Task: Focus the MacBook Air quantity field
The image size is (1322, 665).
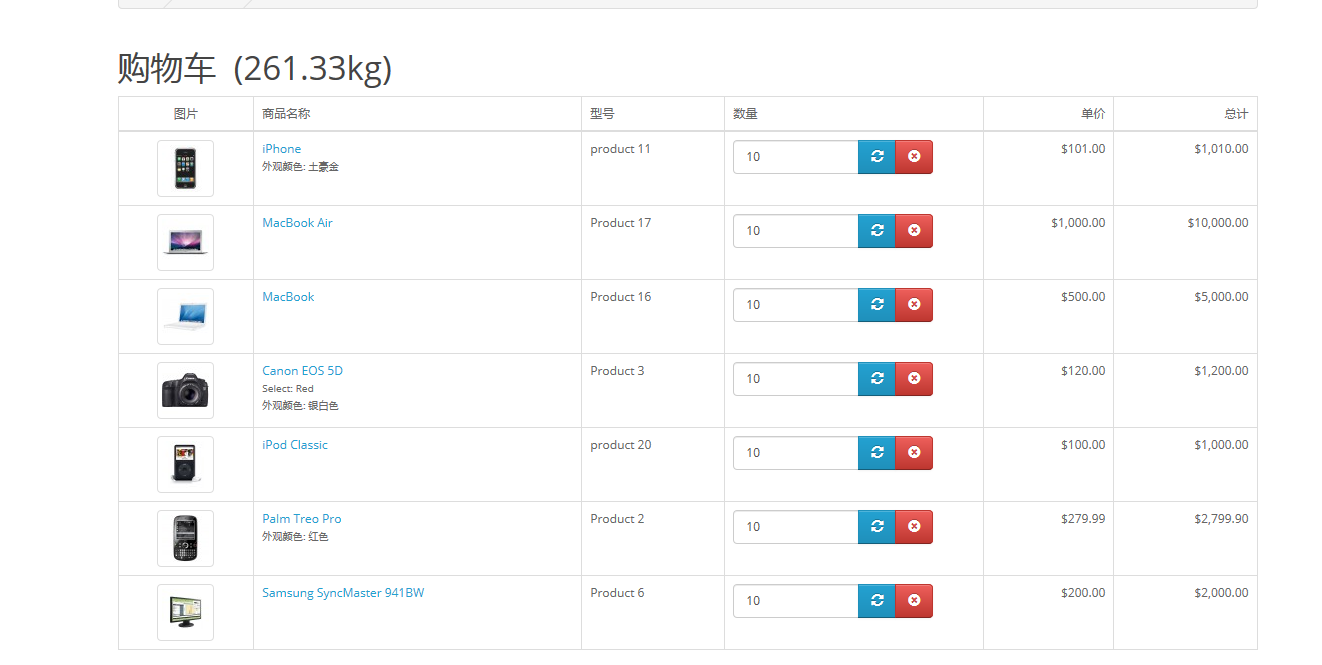Action: point(796,231)
